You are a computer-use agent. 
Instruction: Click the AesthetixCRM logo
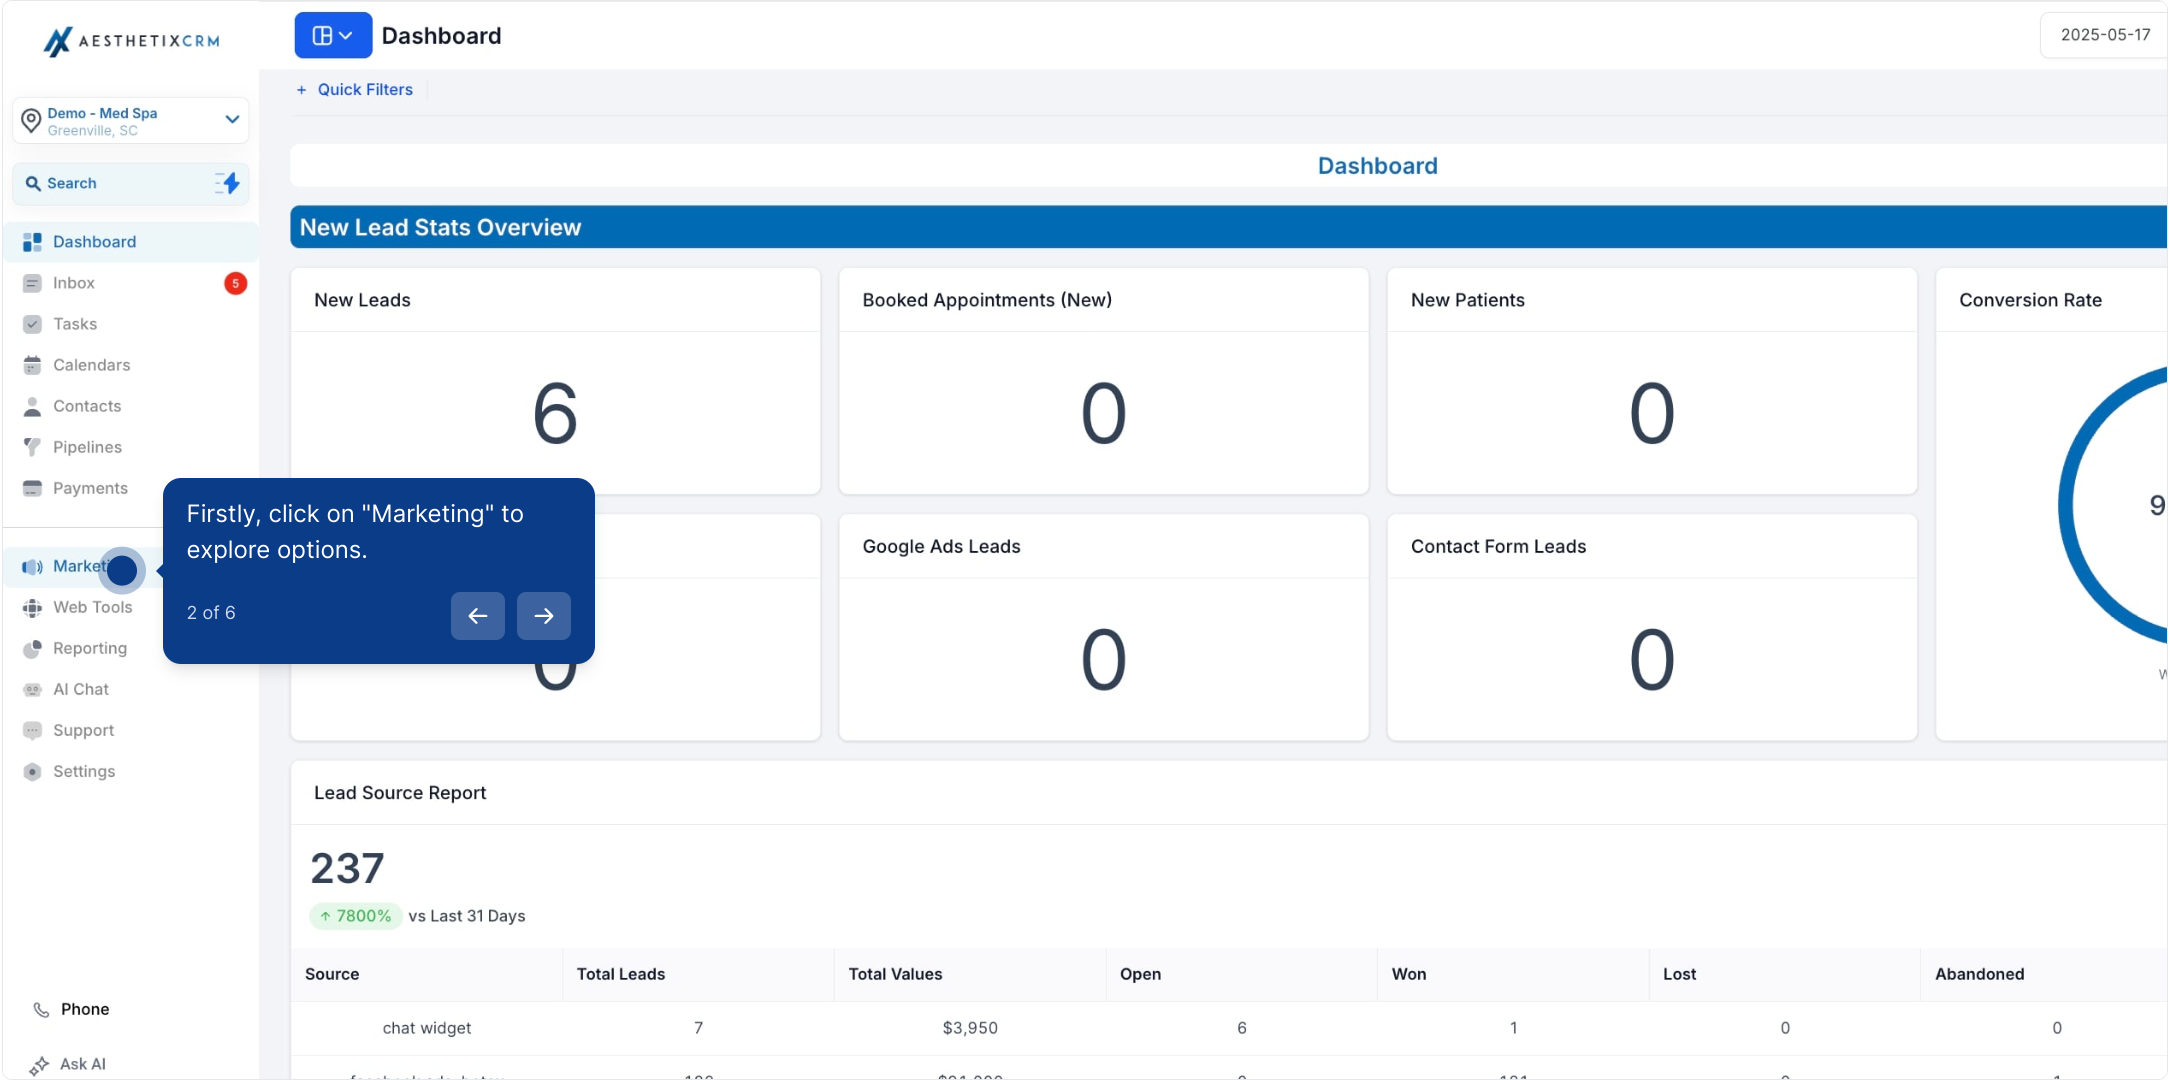click(x=131, y=40)
